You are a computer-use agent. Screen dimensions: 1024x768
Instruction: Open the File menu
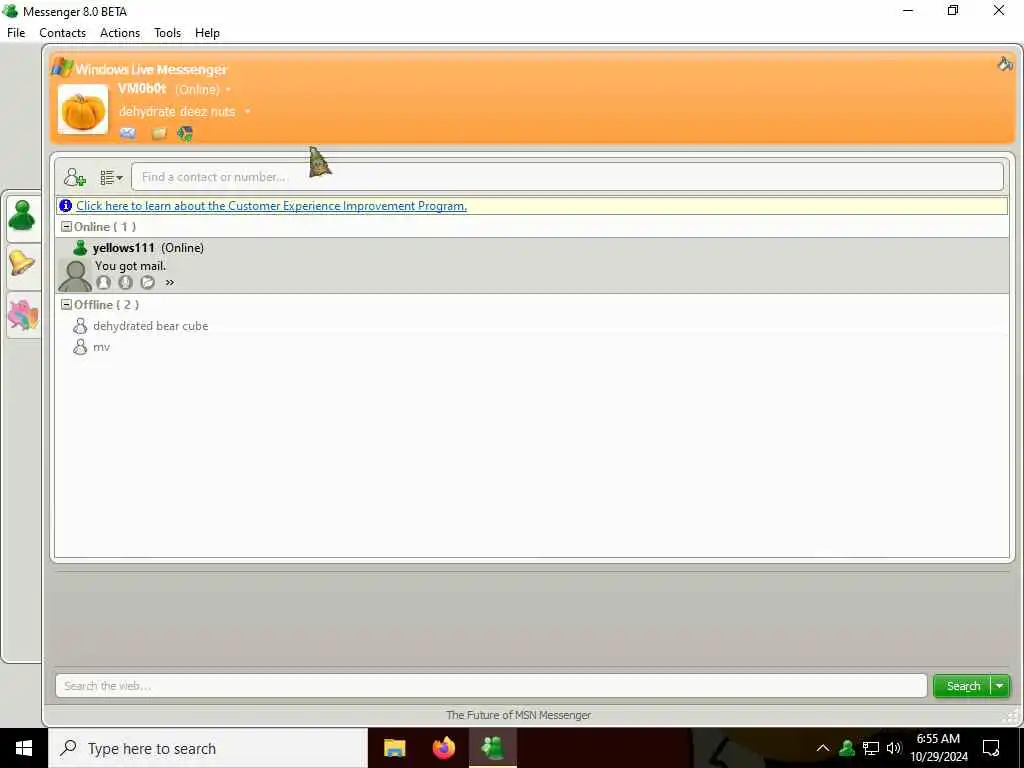coord(16,33)
